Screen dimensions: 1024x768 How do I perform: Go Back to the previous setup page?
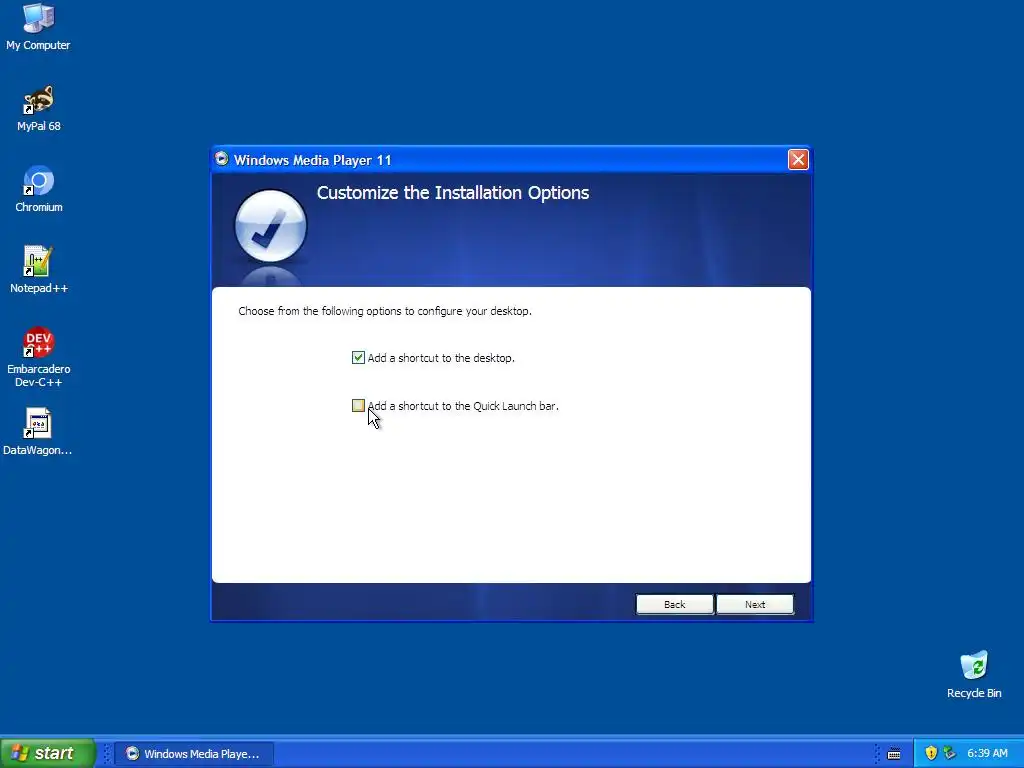pyautogui.click(x=675, y=604)
